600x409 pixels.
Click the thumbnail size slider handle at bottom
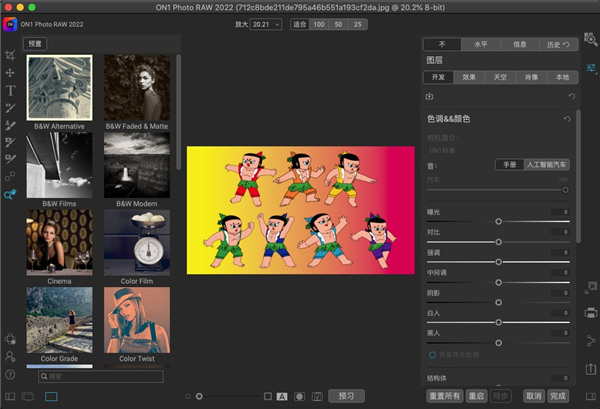click(199, 396)
